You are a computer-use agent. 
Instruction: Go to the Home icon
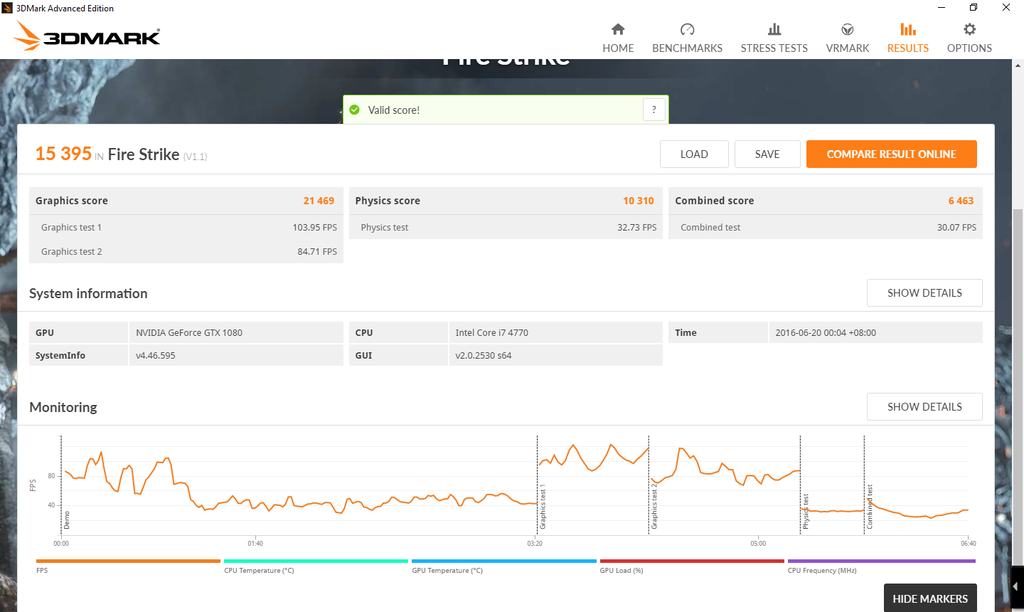[x=618, y=29]
